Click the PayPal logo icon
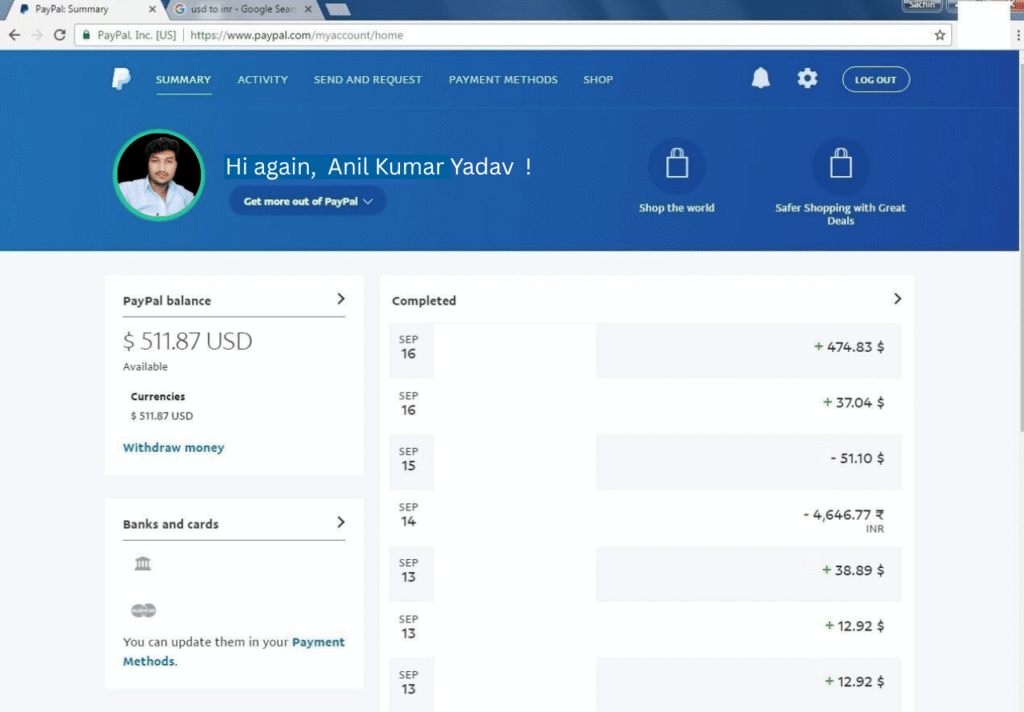 click(x=121, y=79)
